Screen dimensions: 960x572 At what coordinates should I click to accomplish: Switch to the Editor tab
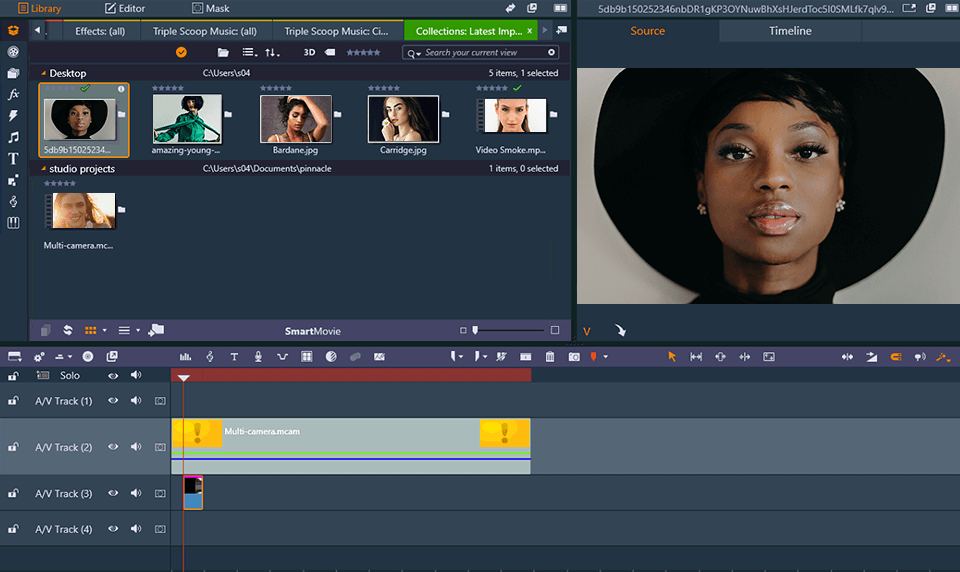click(x=125, y=8)
